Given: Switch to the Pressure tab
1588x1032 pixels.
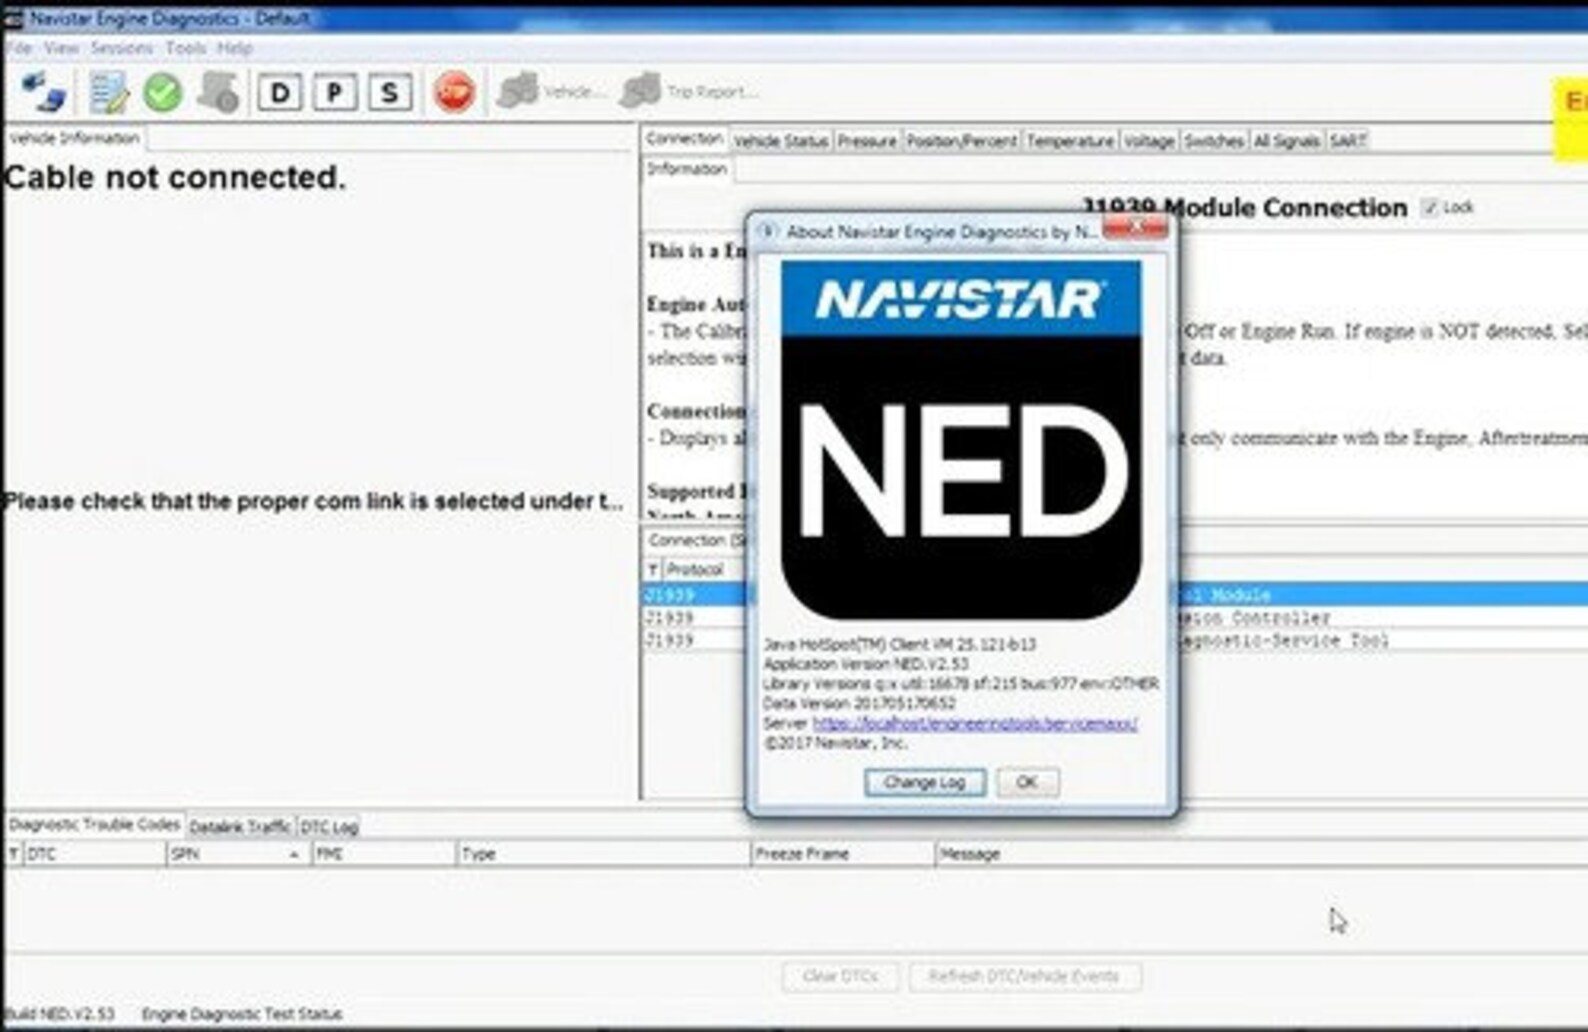Looking at the screenshot, I should pyautogui.click(x=866, y=141).
